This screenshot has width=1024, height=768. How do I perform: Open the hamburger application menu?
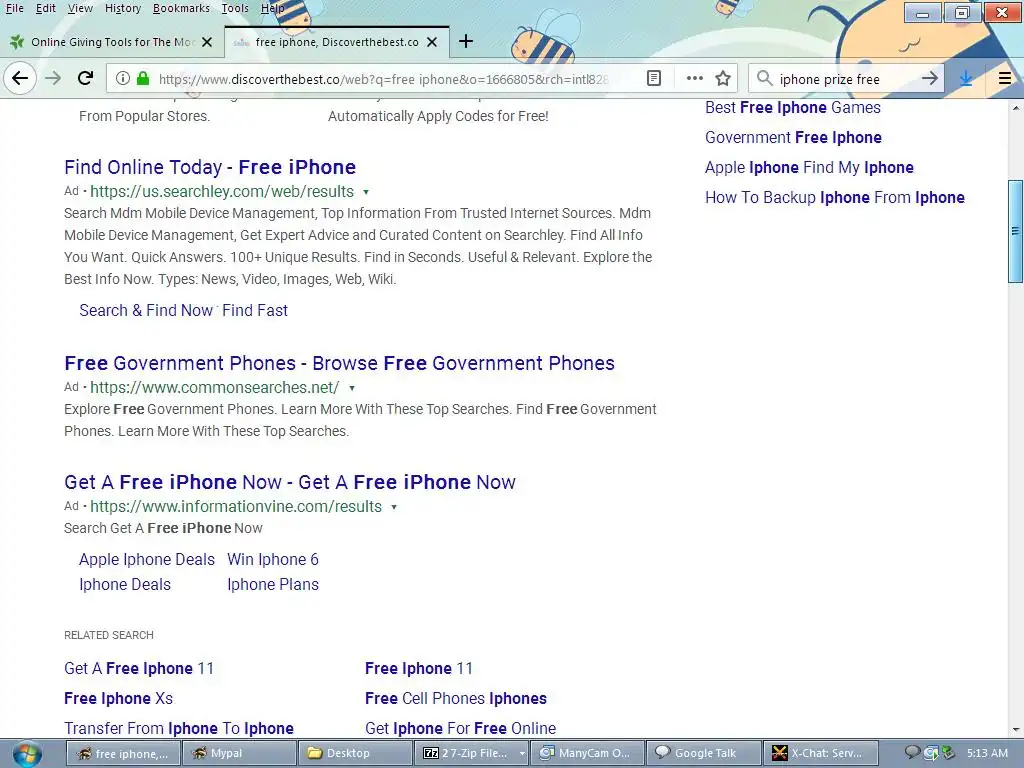pyautogui.click(x=1005, y=79)
